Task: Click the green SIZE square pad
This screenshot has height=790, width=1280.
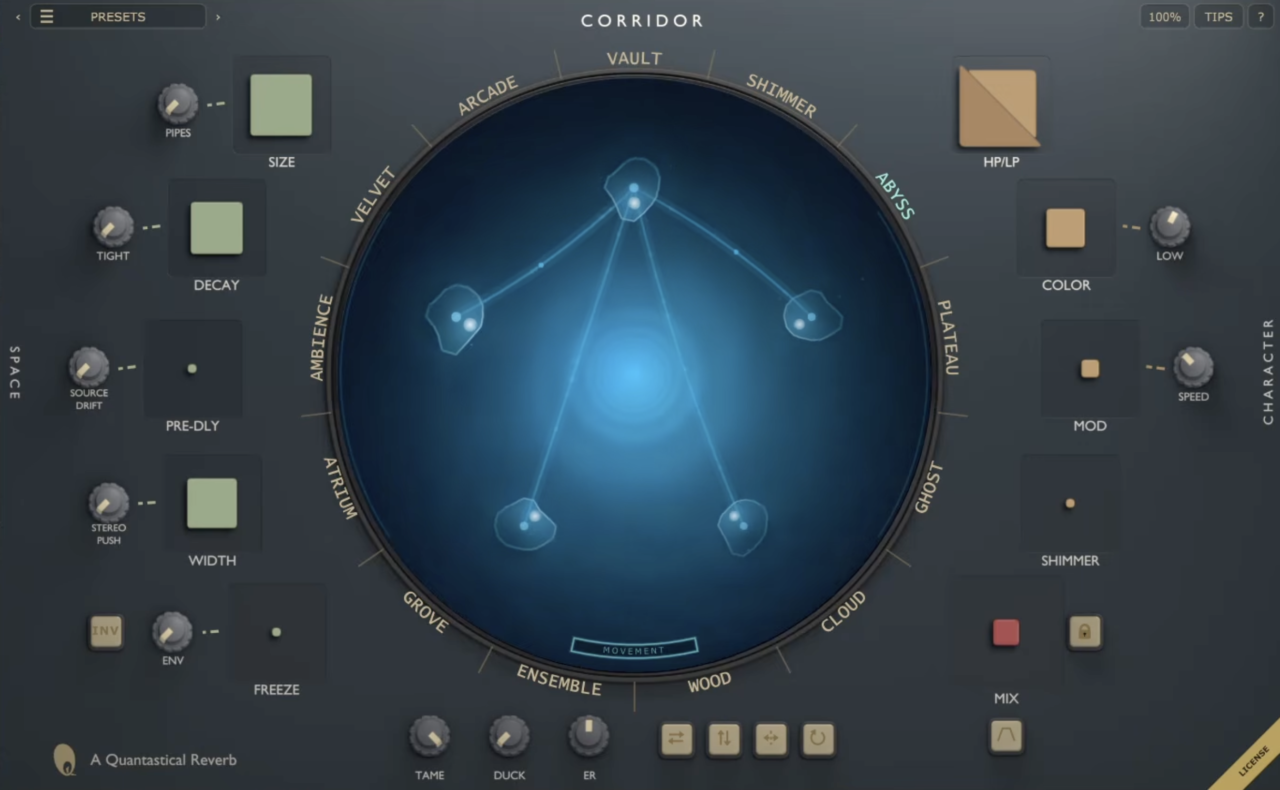Action: [x=281, y=105]
